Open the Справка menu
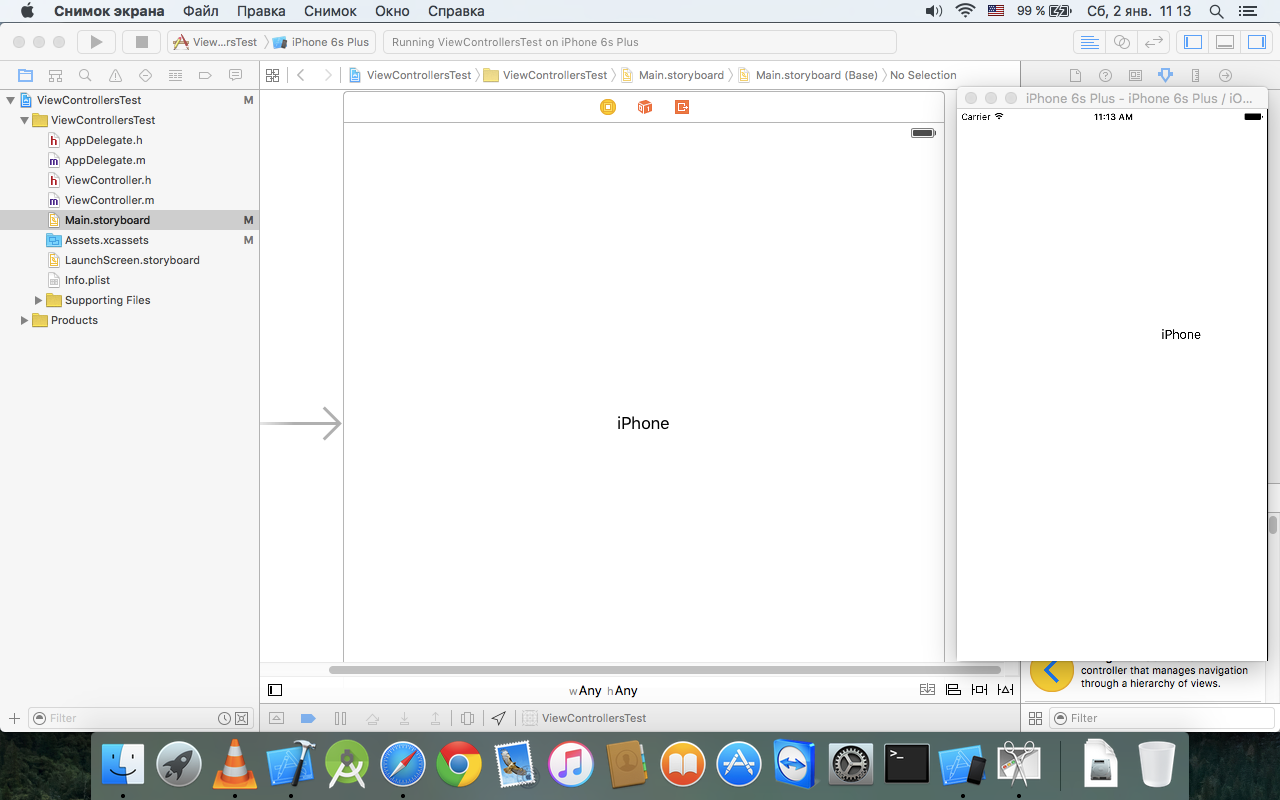 pos(456,11)
